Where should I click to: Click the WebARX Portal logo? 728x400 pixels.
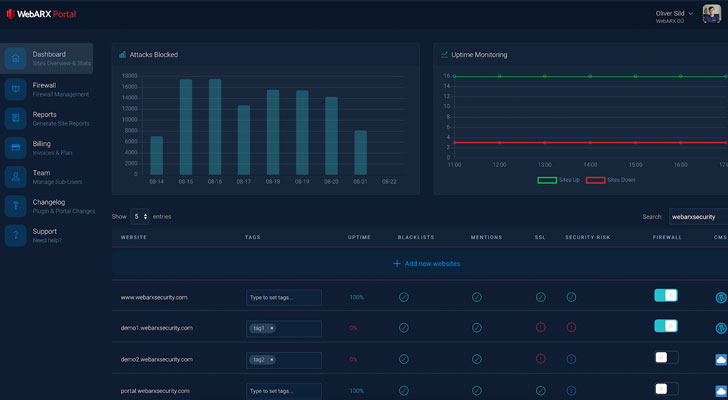coord(41,14)
